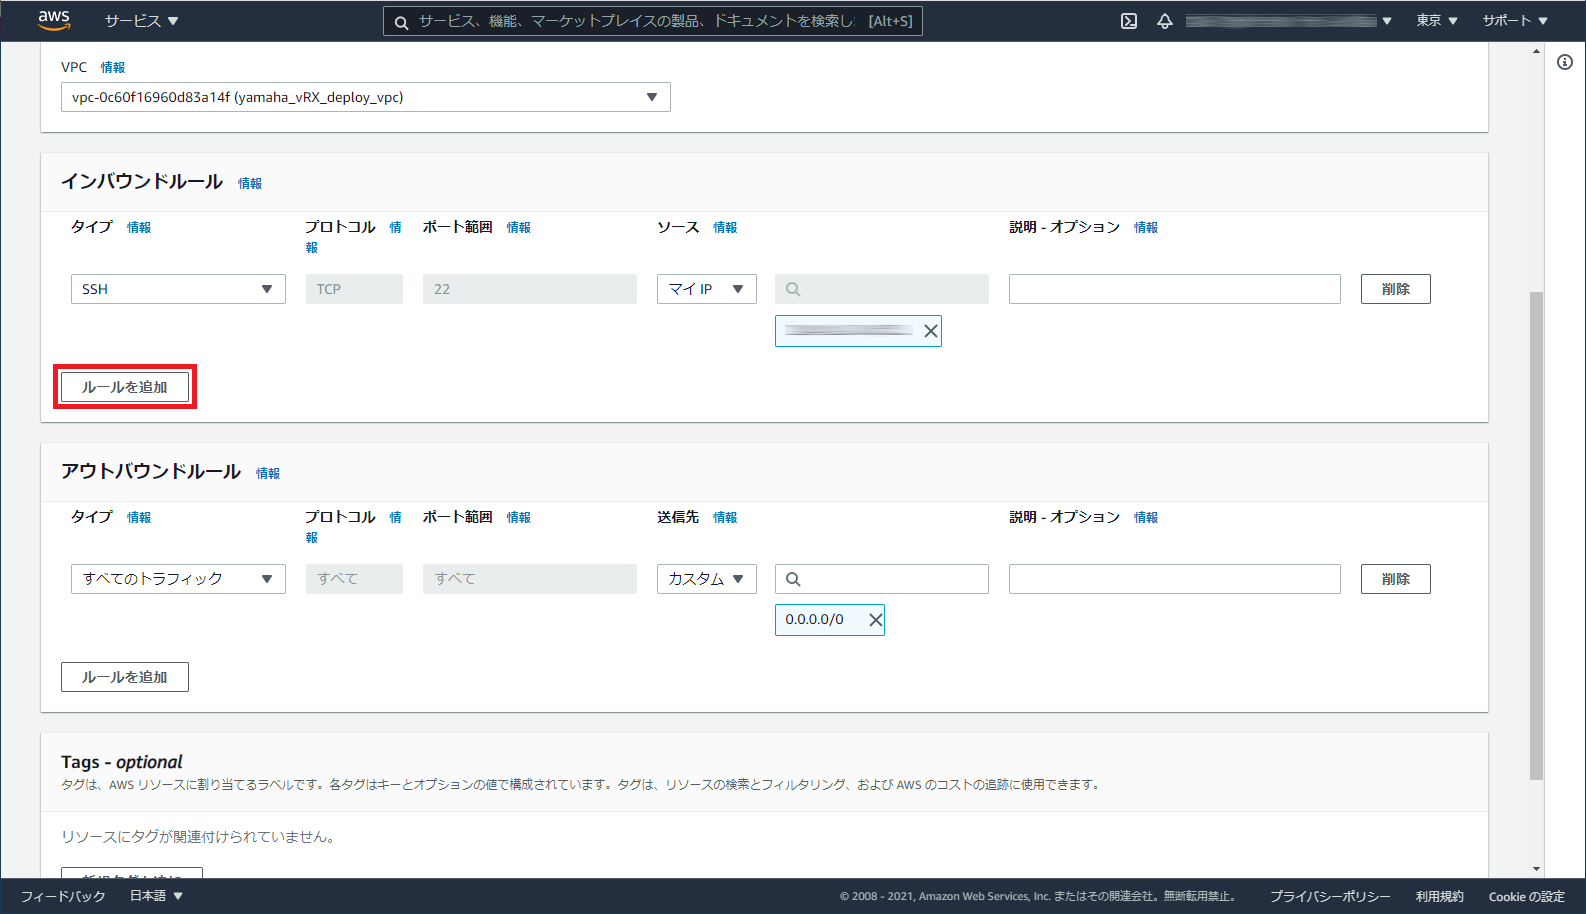Open the インバウンドルール 情報 link
Viewport: 1586px width, 914px height.
coord(250,183)
